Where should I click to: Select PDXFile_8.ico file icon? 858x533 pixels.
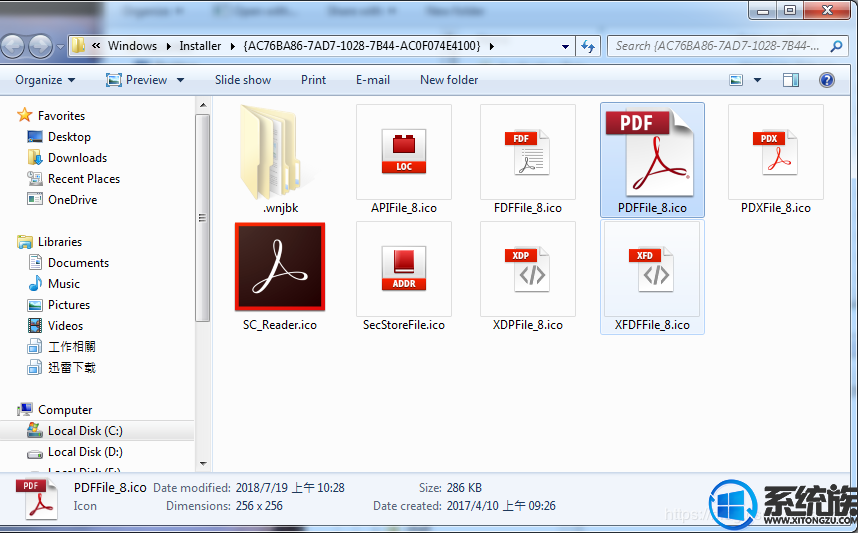(x=776, y=152)
